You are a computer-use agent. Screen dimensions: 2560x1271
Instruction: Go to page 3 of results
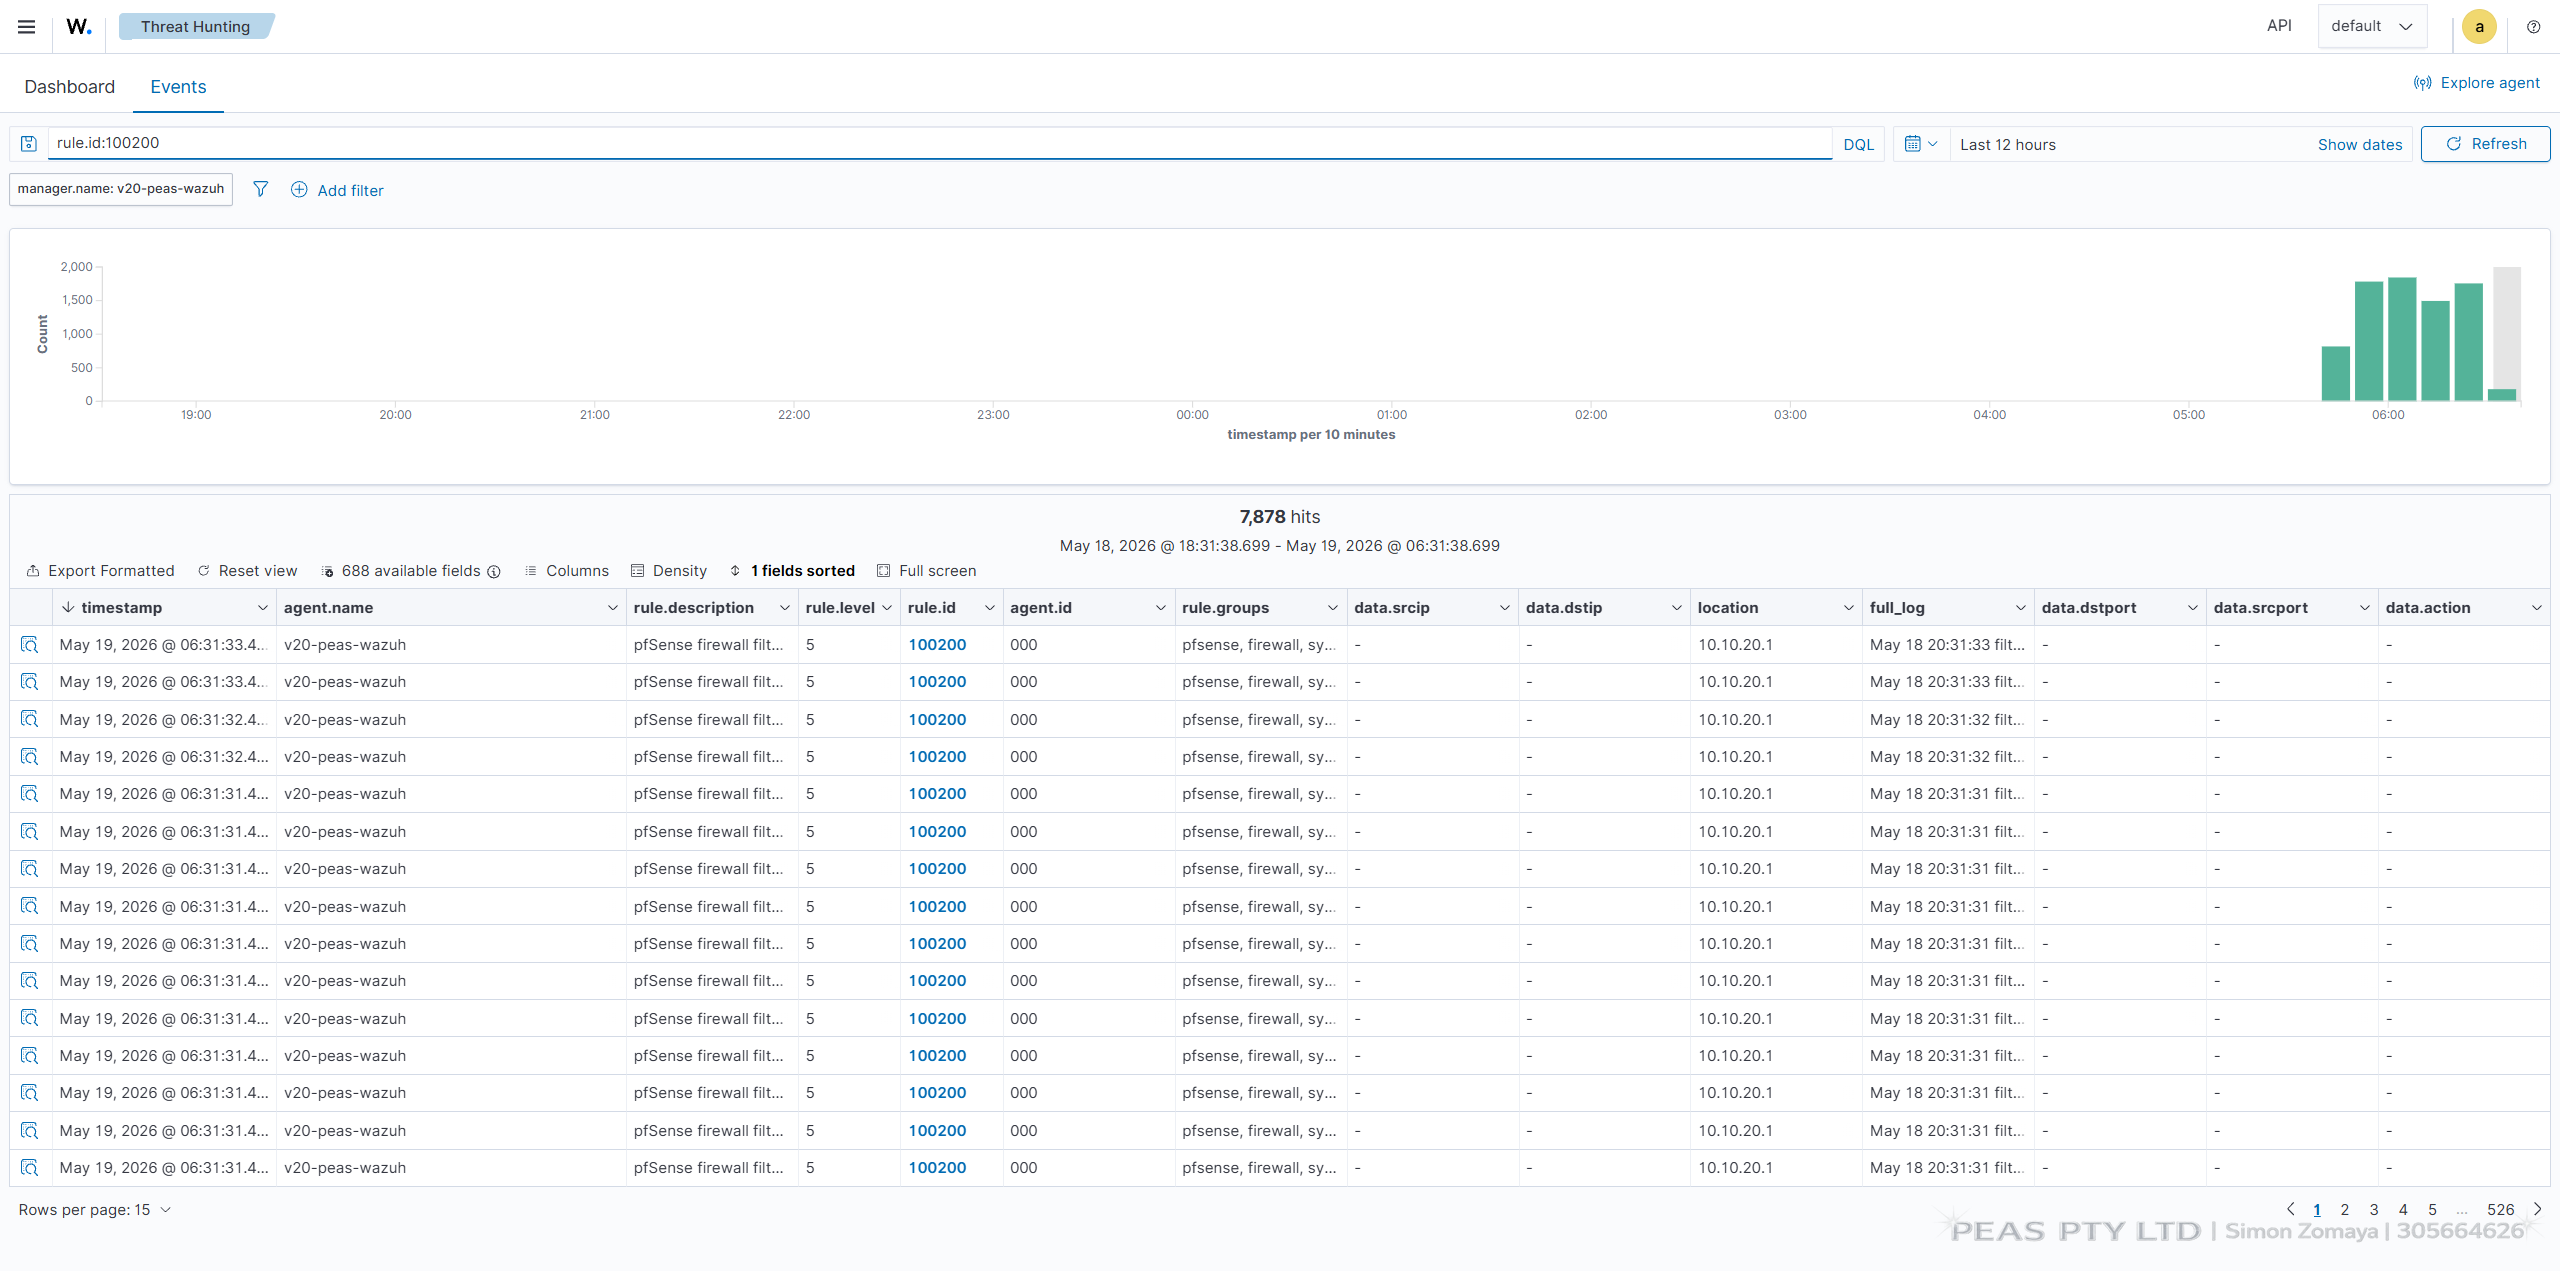[2374, 1210]
